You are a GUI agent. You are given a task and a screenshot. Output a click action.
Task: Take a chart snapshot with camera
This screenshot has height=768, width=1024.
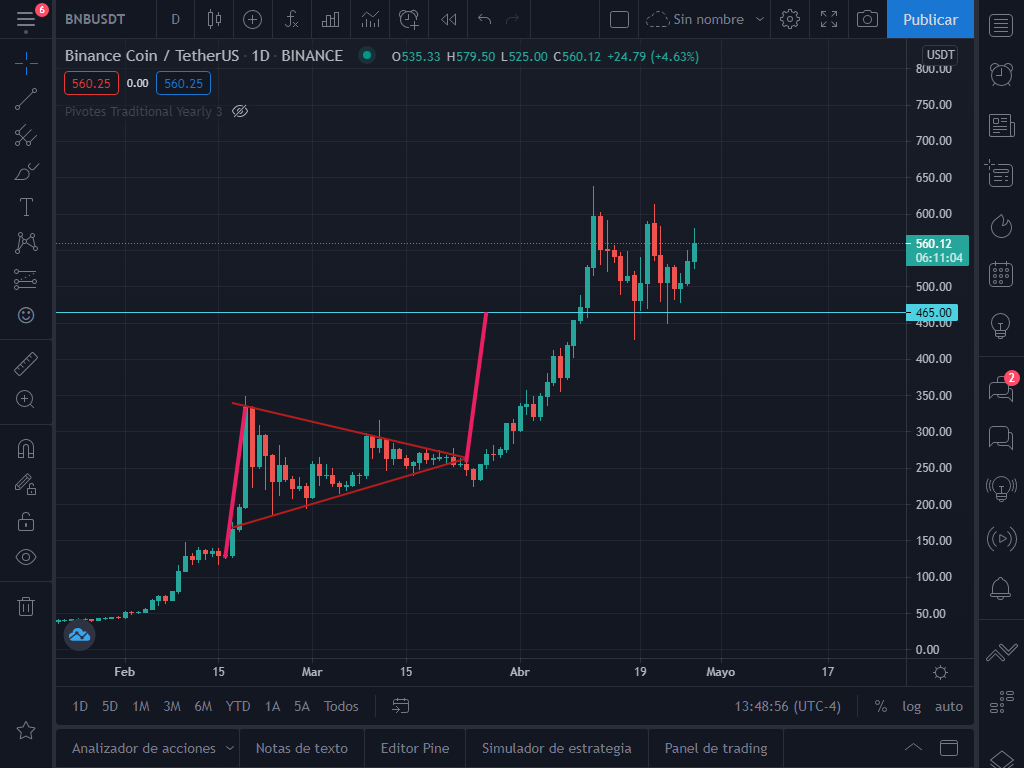point(867,20)
